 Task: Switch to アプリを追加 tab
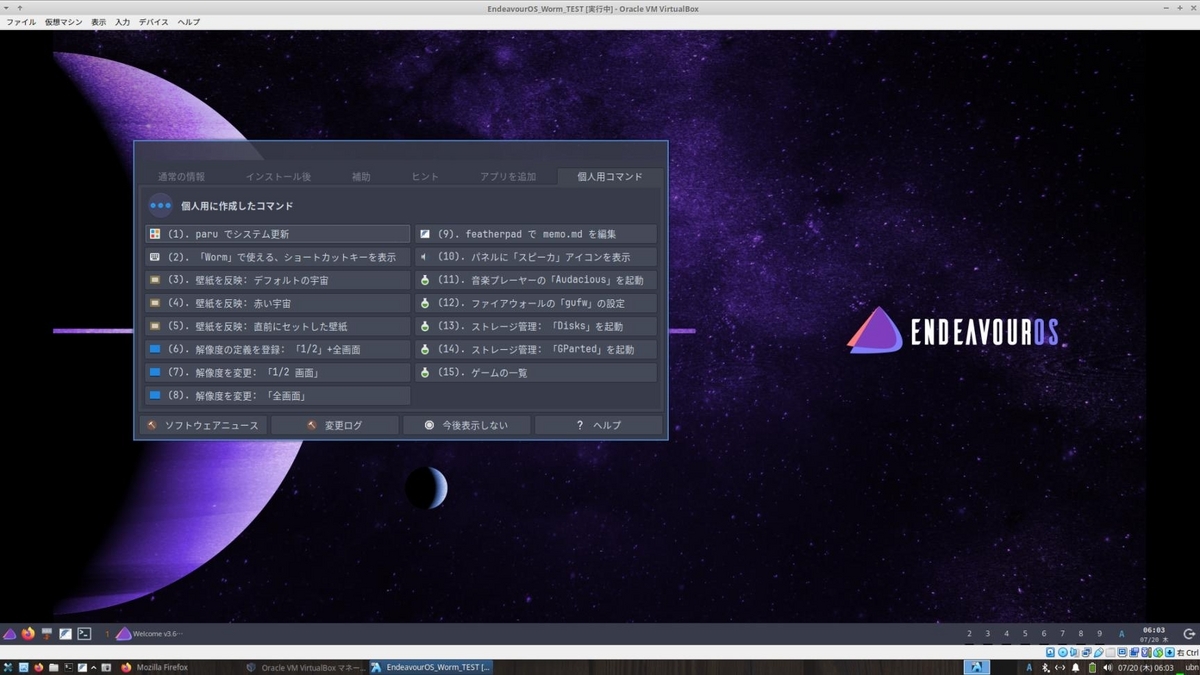coord(508,177)
